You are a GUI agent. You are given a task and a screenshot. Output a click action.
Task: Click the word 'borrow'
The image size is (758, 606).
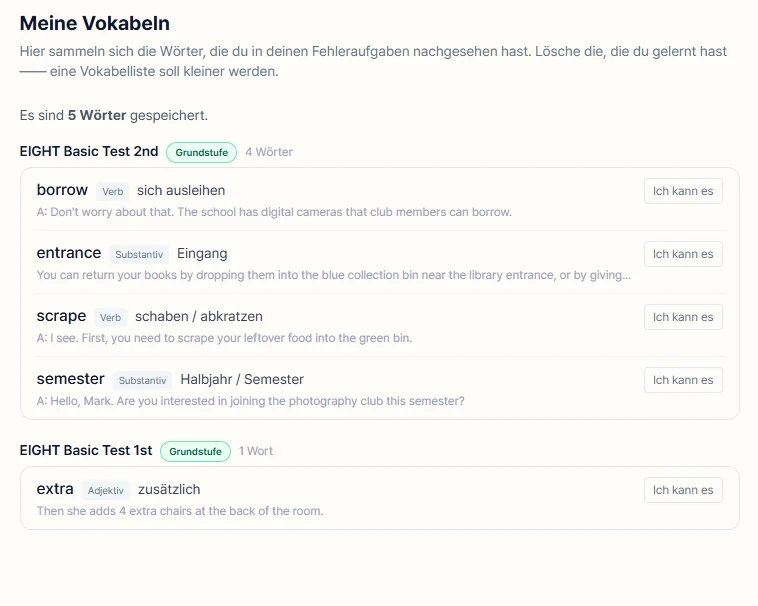click(62, 190)
